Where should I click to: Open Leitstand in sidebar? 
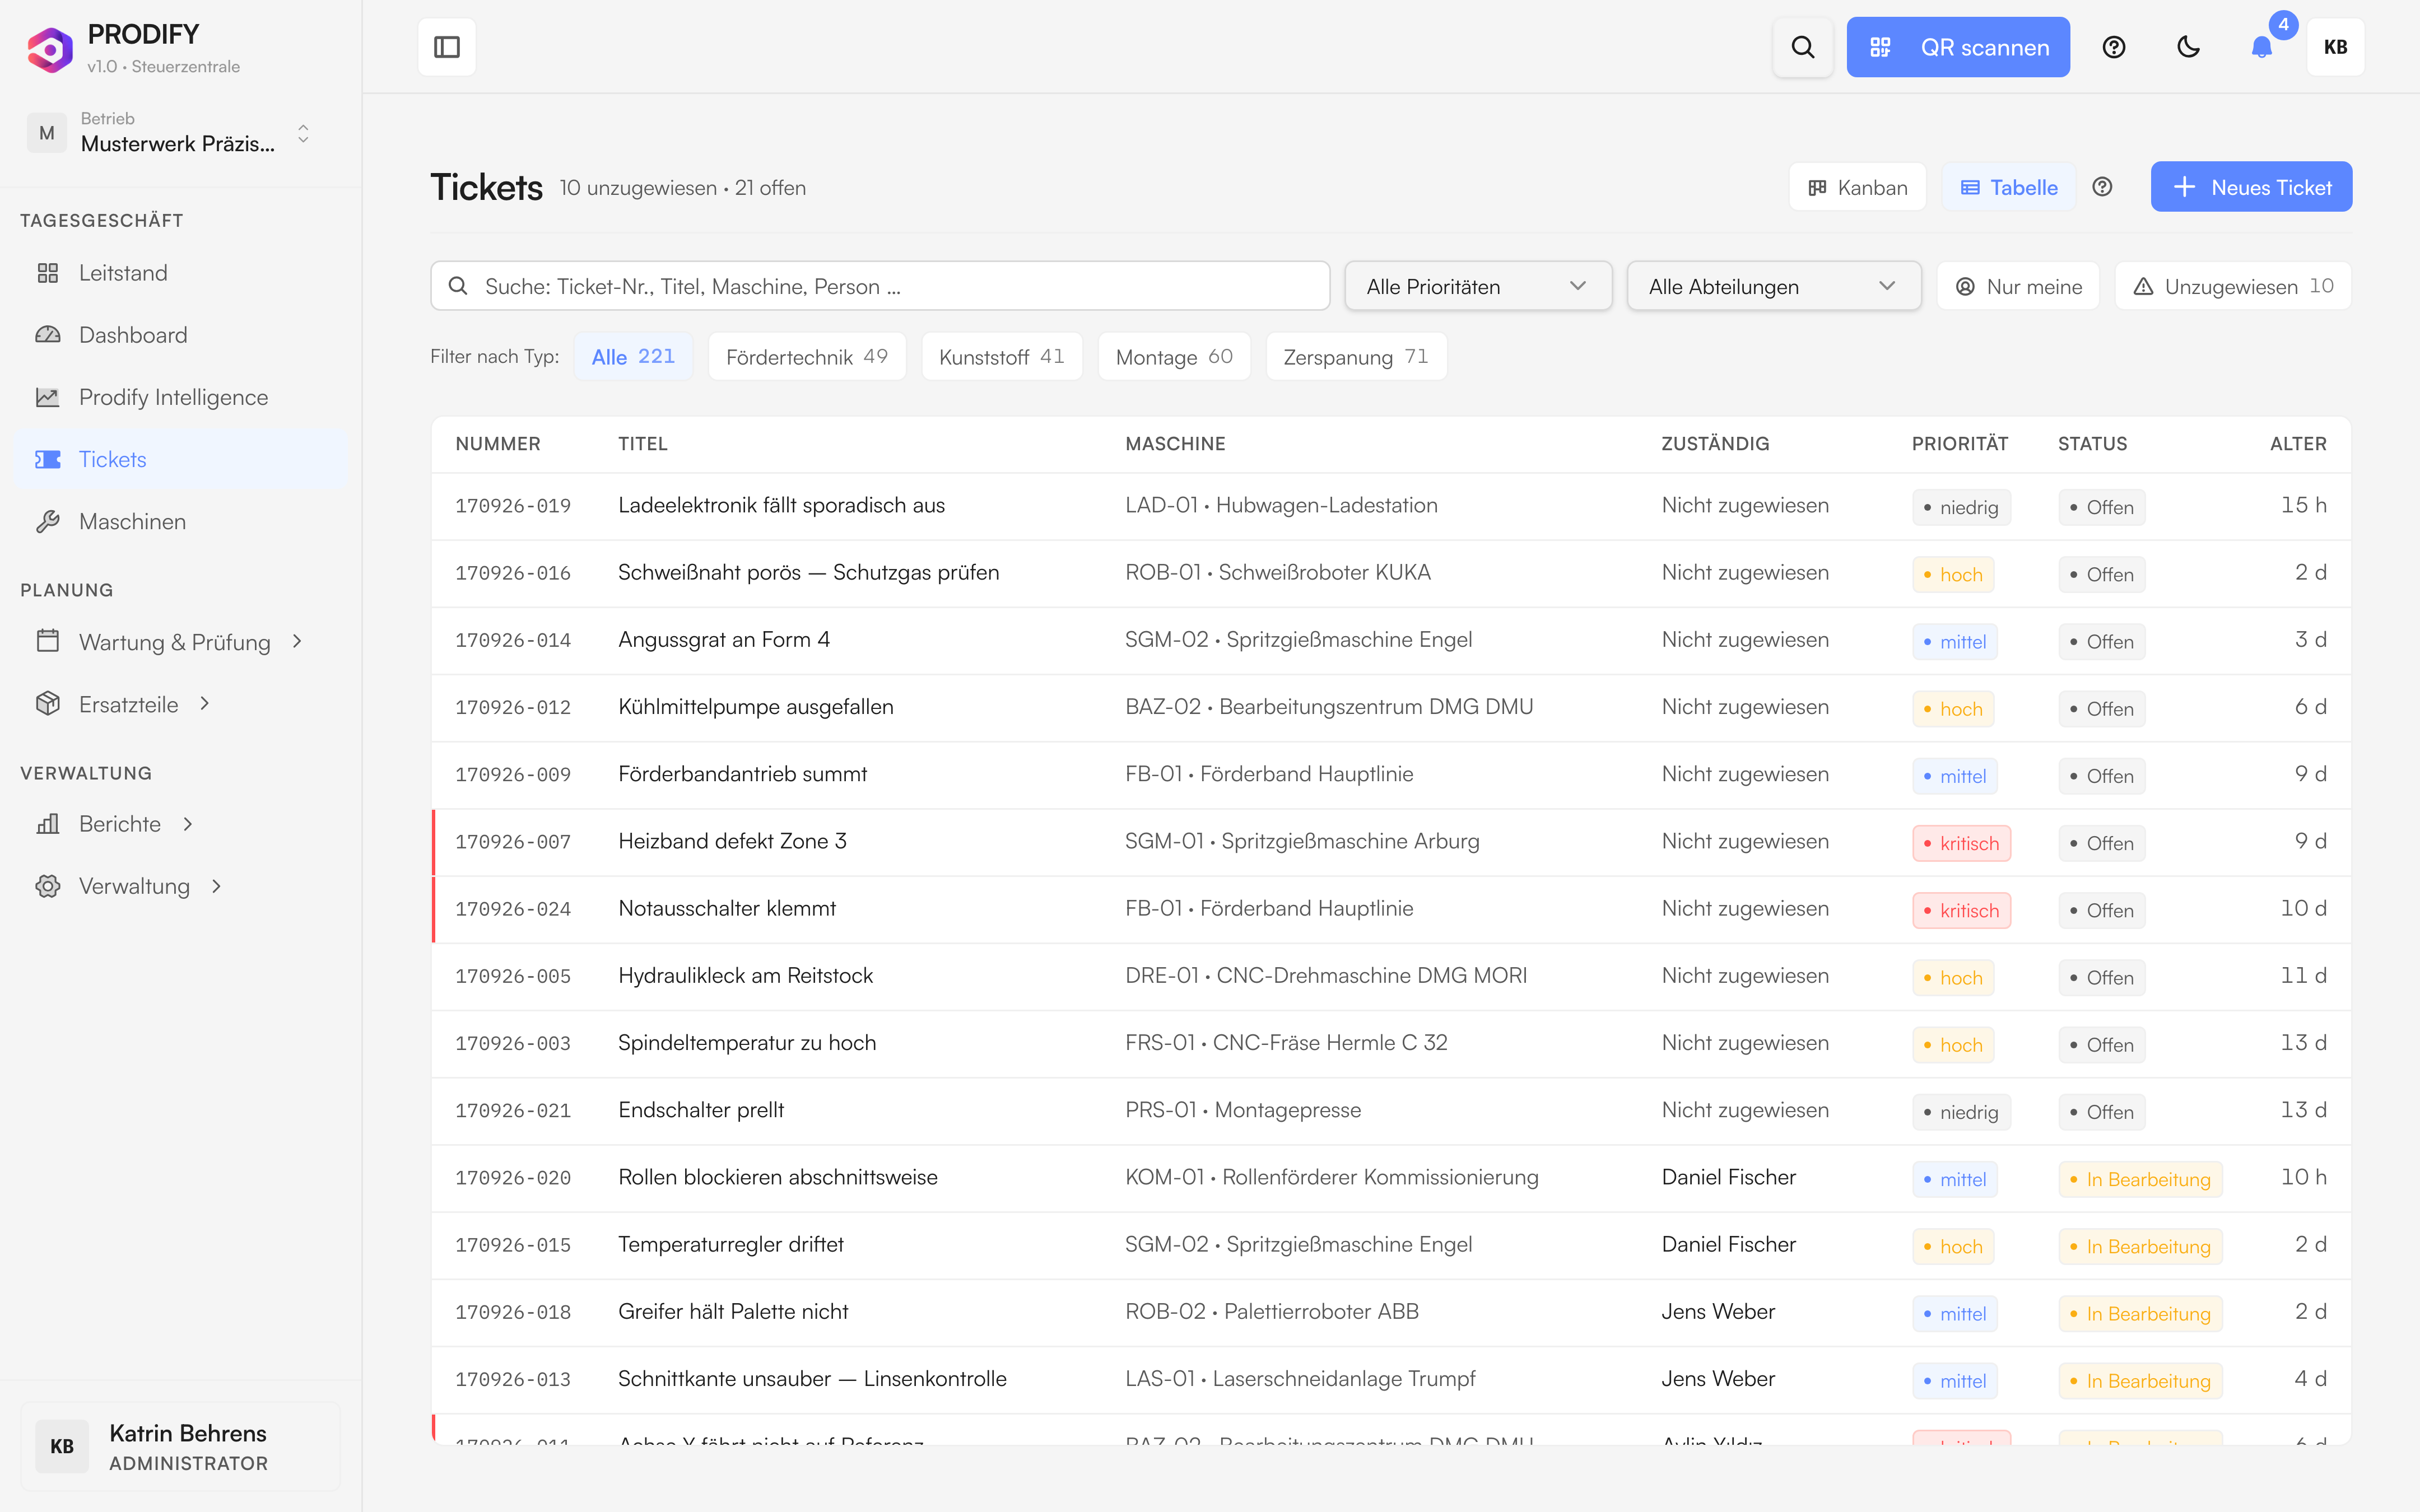(x=181, y=273)
